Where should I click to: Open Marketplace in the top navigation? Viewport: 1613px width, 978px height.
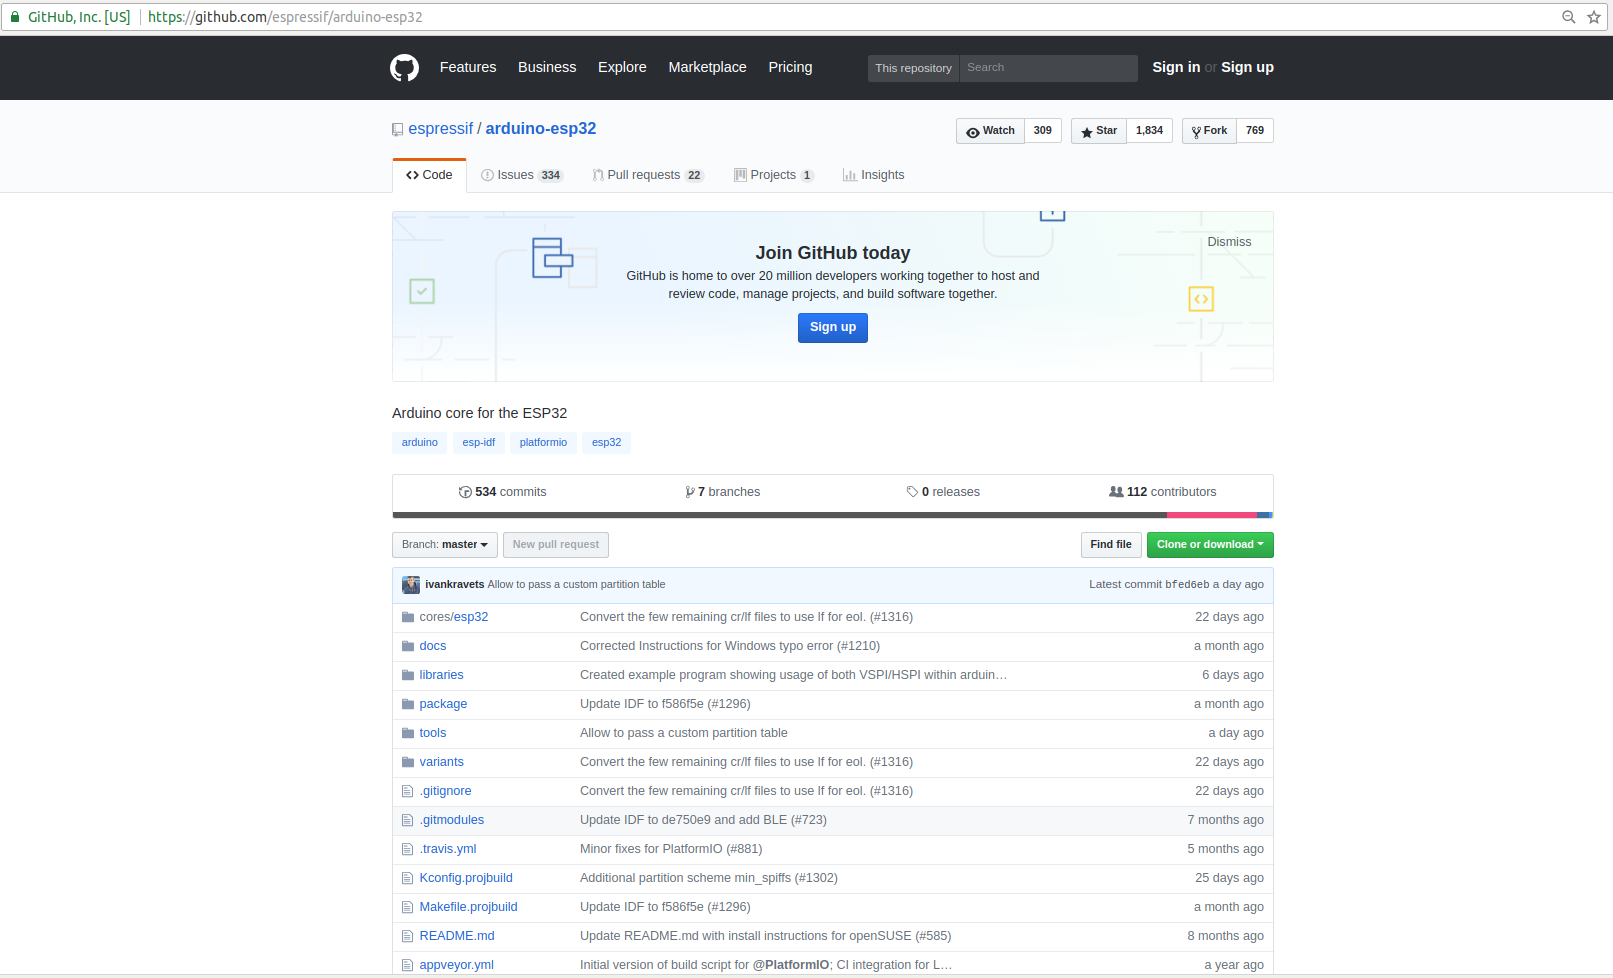pos(708,68)
